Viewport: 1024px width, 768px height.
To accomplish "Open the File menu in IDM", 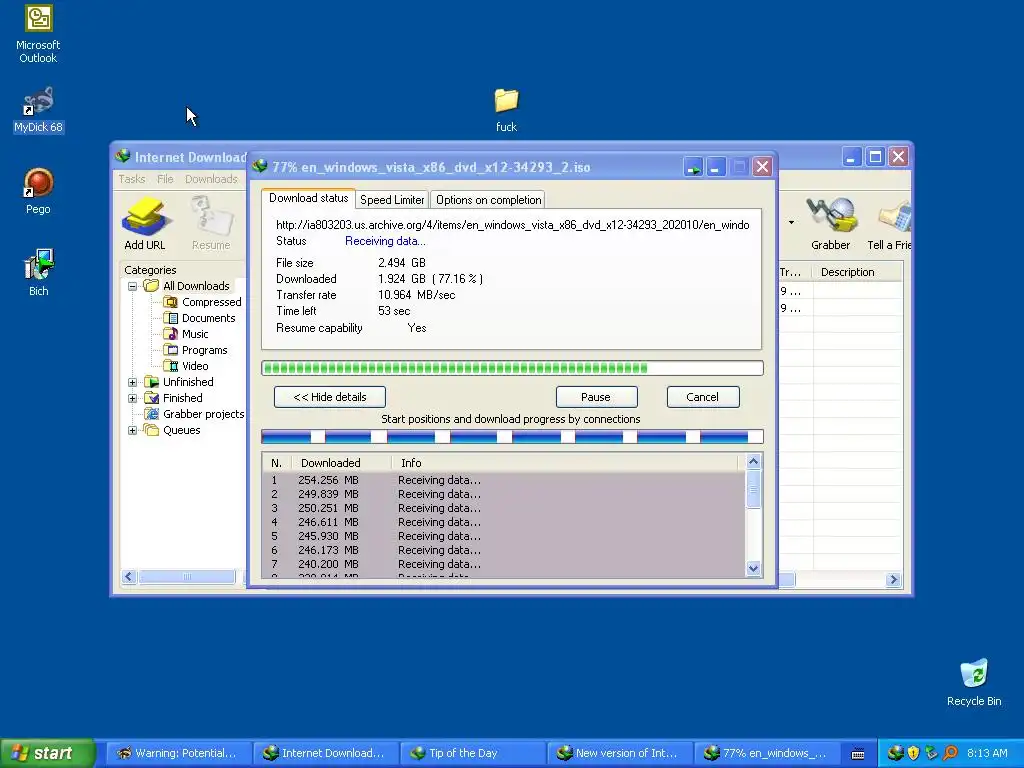I will (x=165, y=179).
